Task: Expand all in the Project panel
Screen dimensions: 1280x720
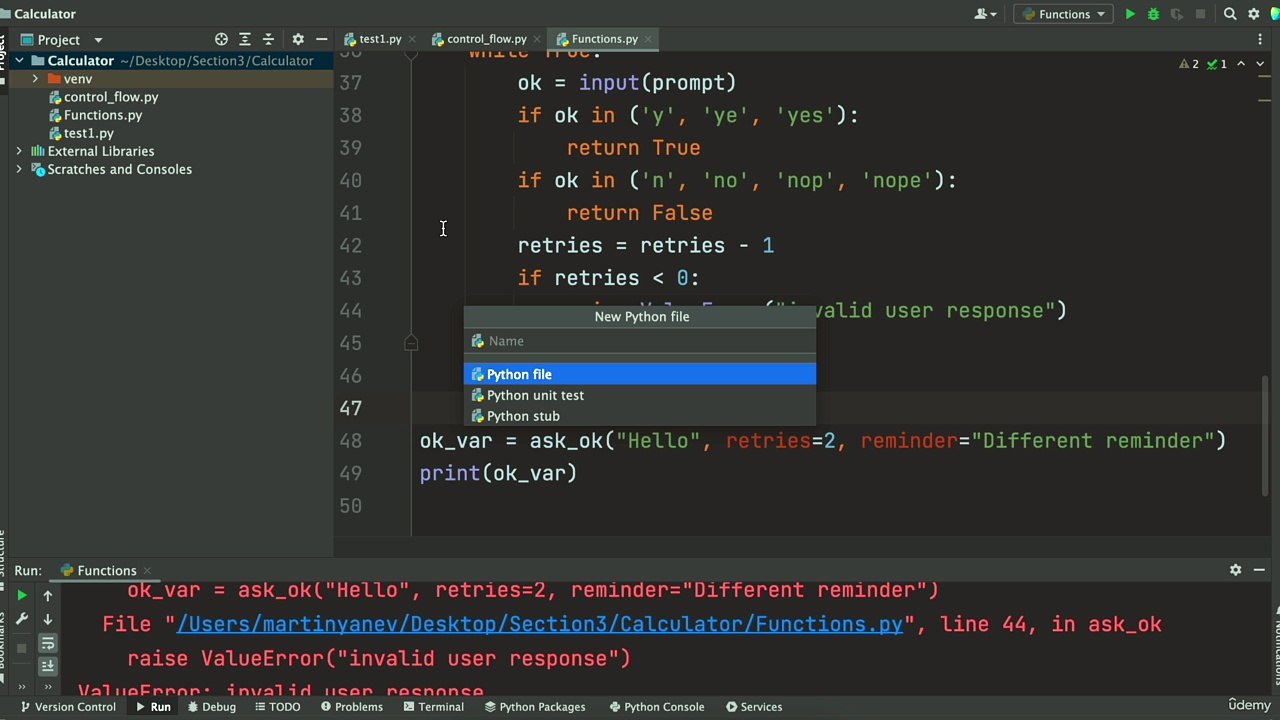Action: click(x=245, y=39)
